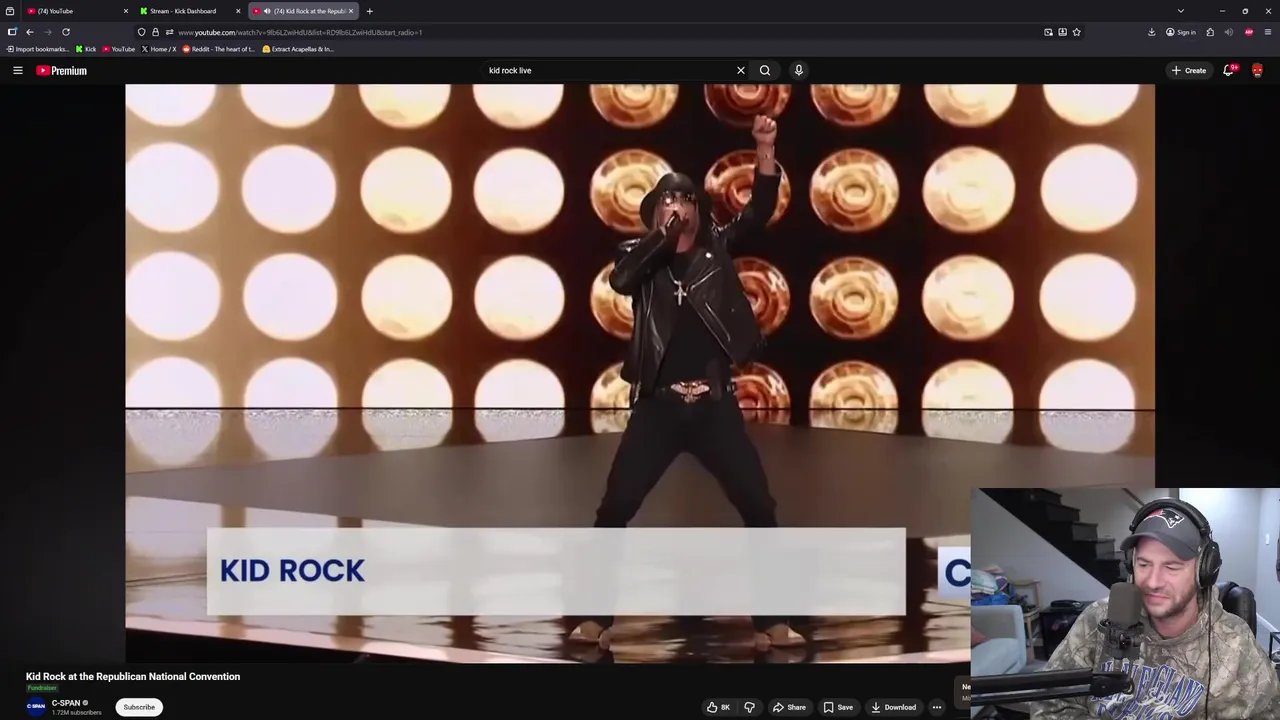Open the sidebar panel toggle icon
Screen dimensions: 1280x720
coord(12,32)
